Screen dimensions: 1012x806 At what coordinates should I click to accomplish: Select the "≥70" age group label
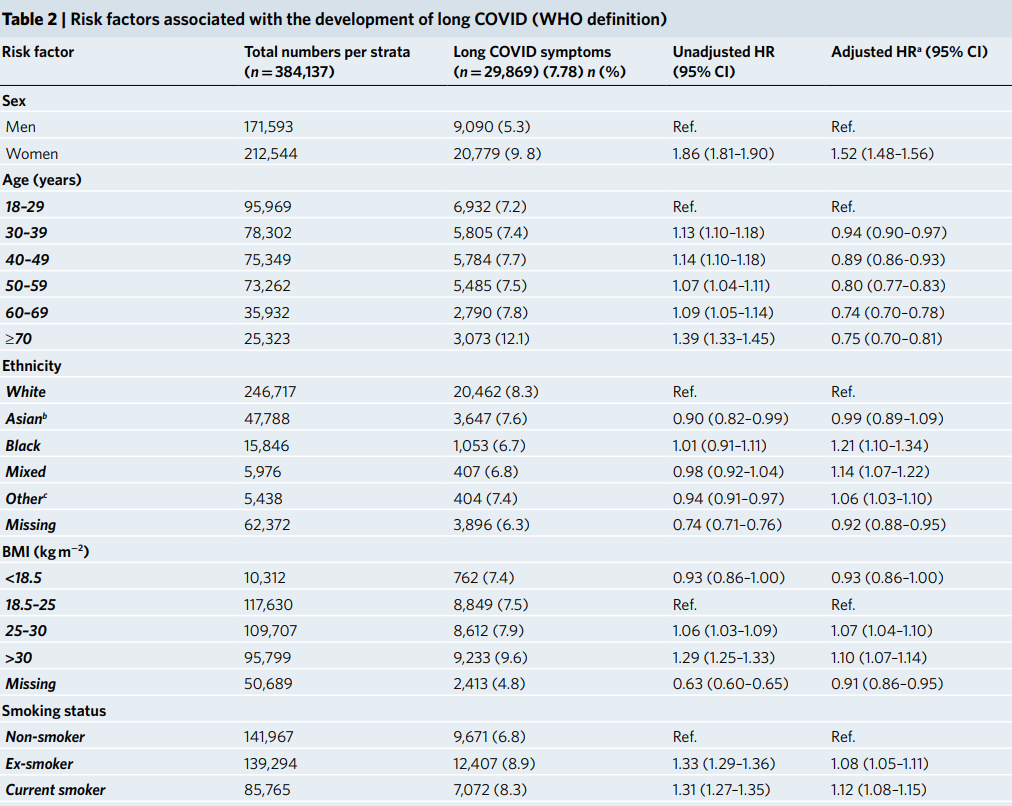(18, 339)
